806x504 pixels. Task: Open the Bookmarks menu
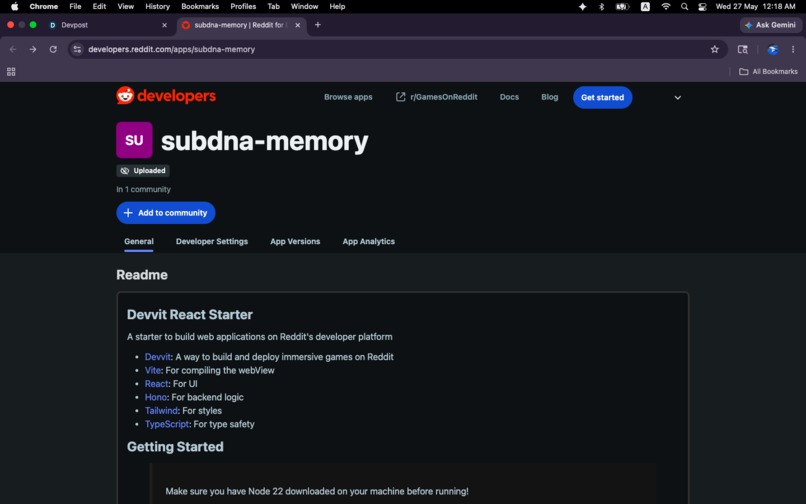click(200, 7)
